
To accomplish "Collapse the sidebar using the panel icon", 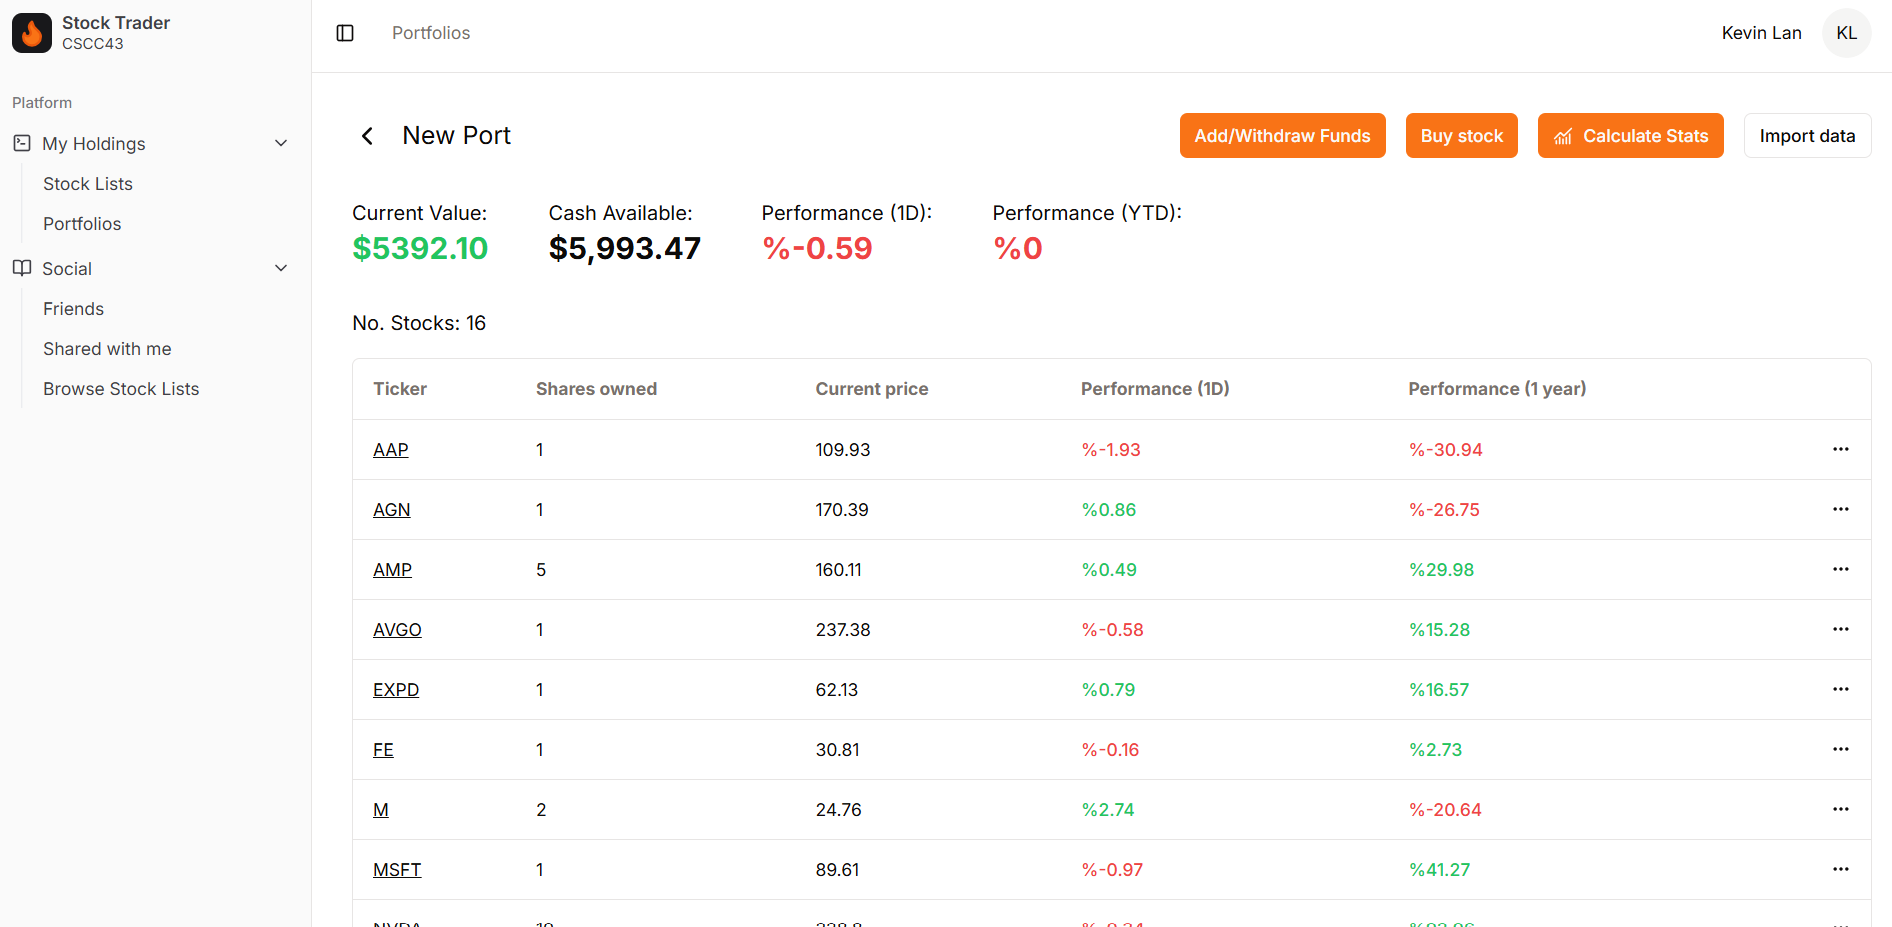I will coord(344,32).
